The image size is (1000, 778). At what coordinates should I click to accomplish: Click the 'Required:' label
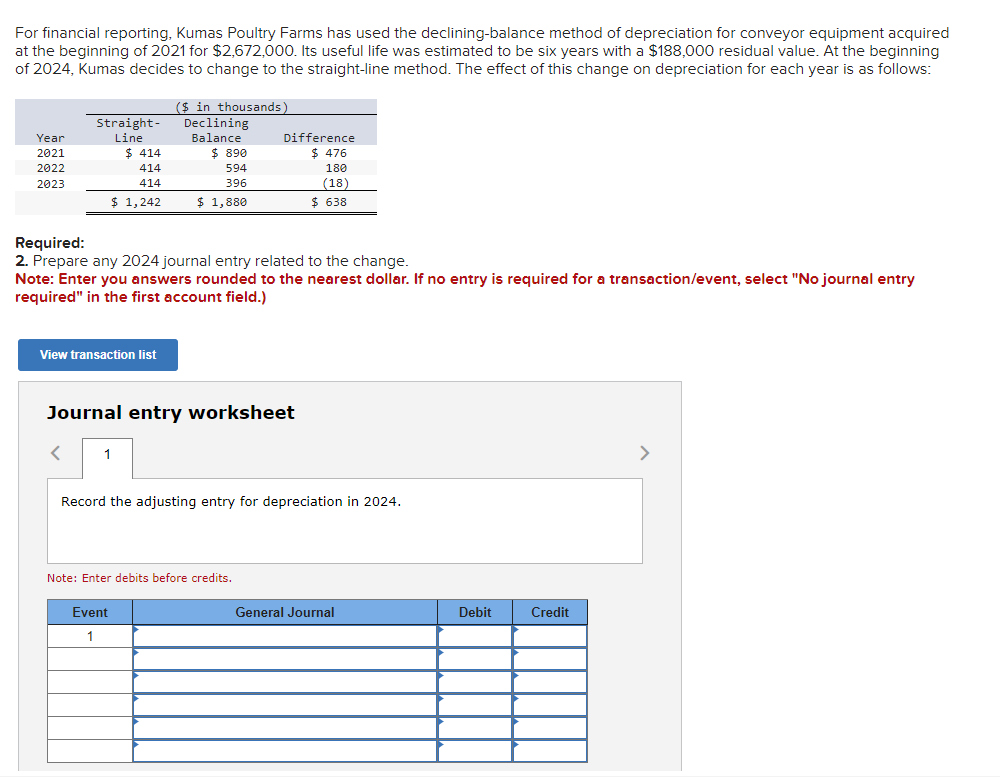(50, 243)
